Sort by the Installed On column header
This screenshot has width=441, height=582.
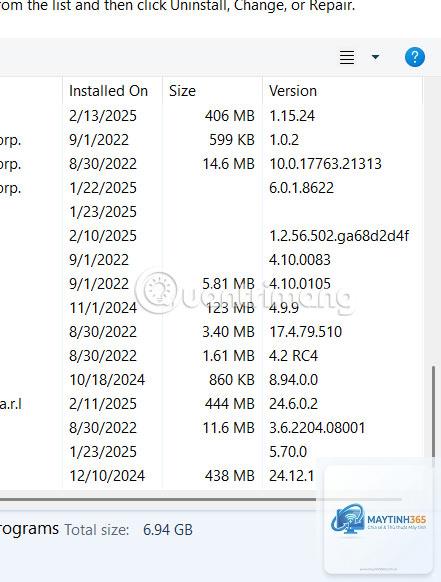108,91
